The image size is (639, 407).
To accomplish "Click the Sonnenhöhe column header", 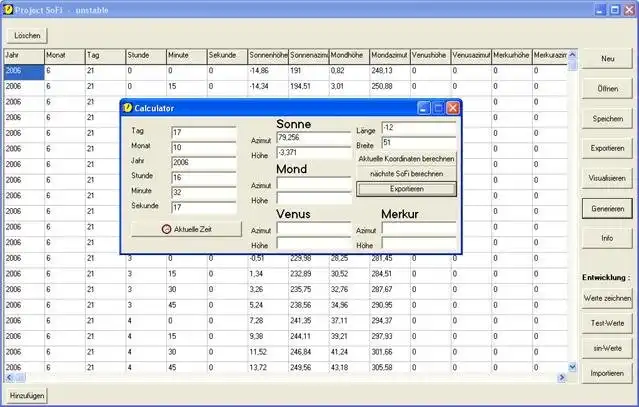I will (x=268, y=56).
